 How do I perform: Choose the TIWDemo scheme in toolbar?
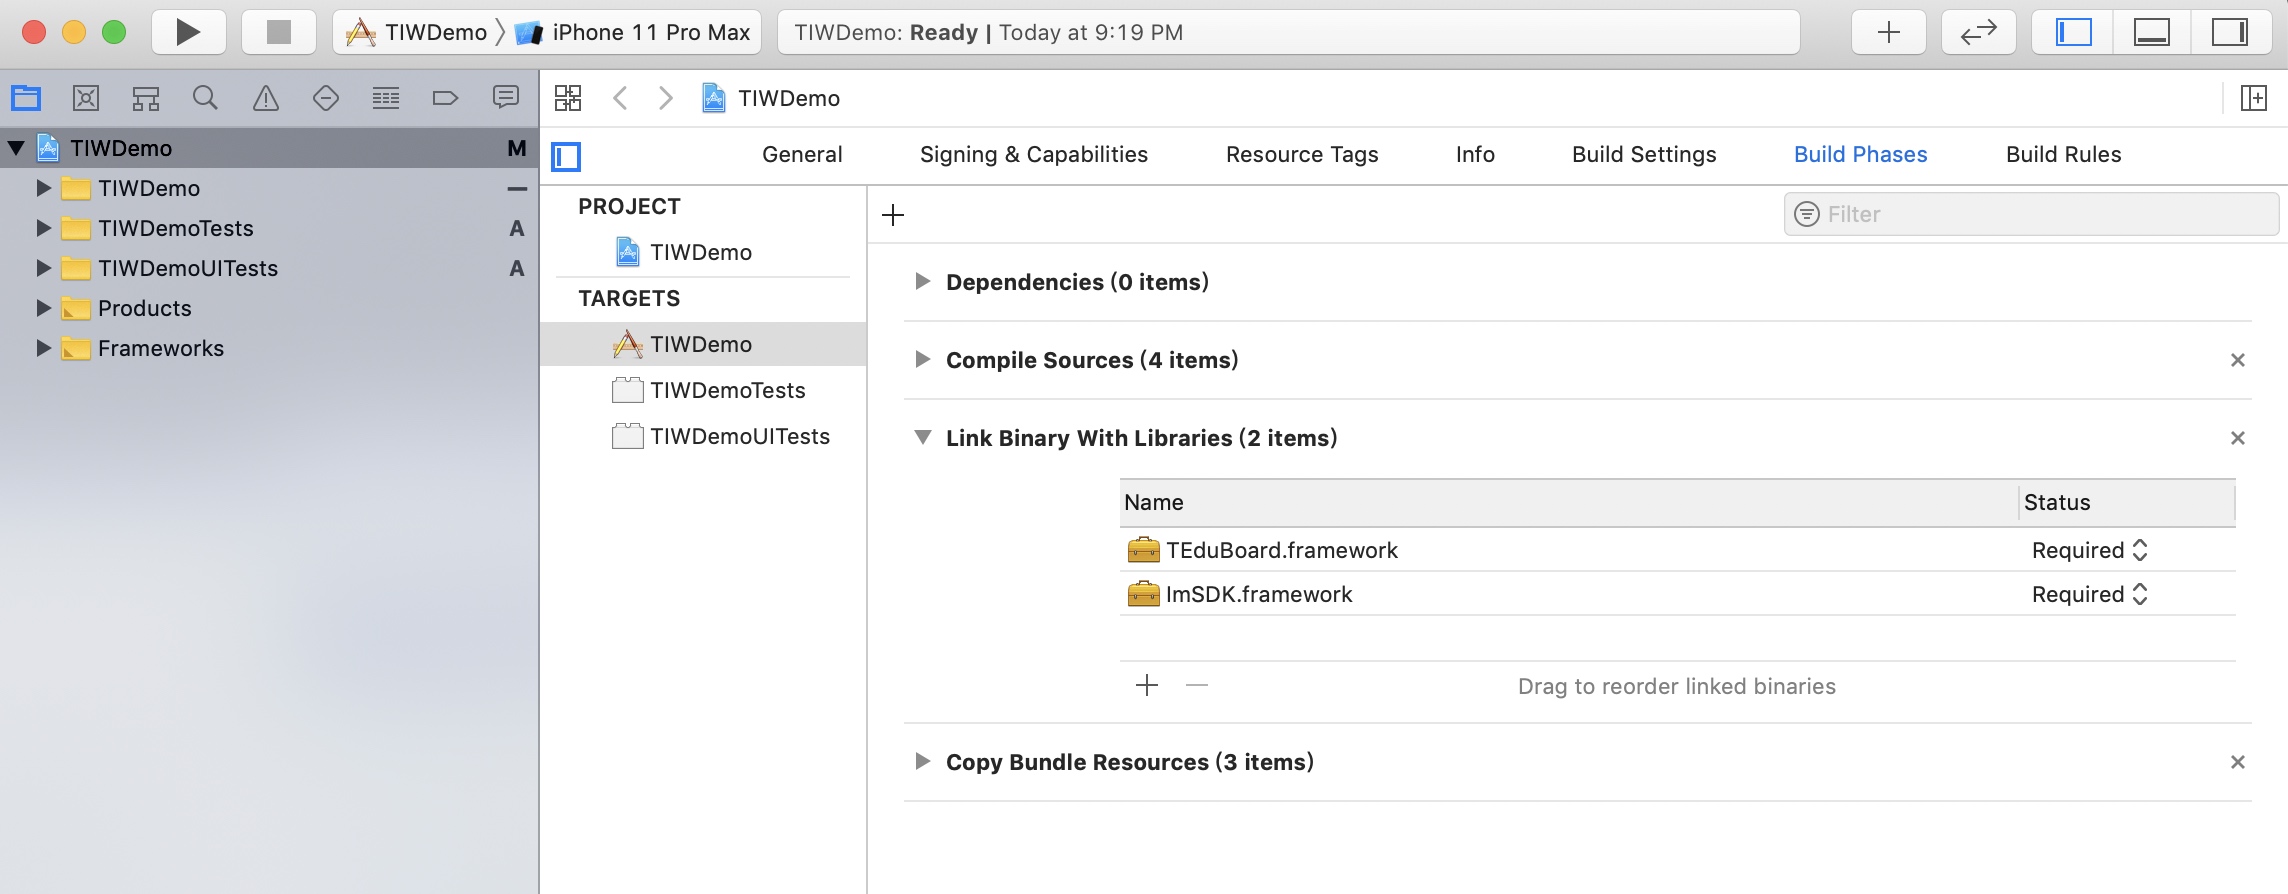[416, 32]
